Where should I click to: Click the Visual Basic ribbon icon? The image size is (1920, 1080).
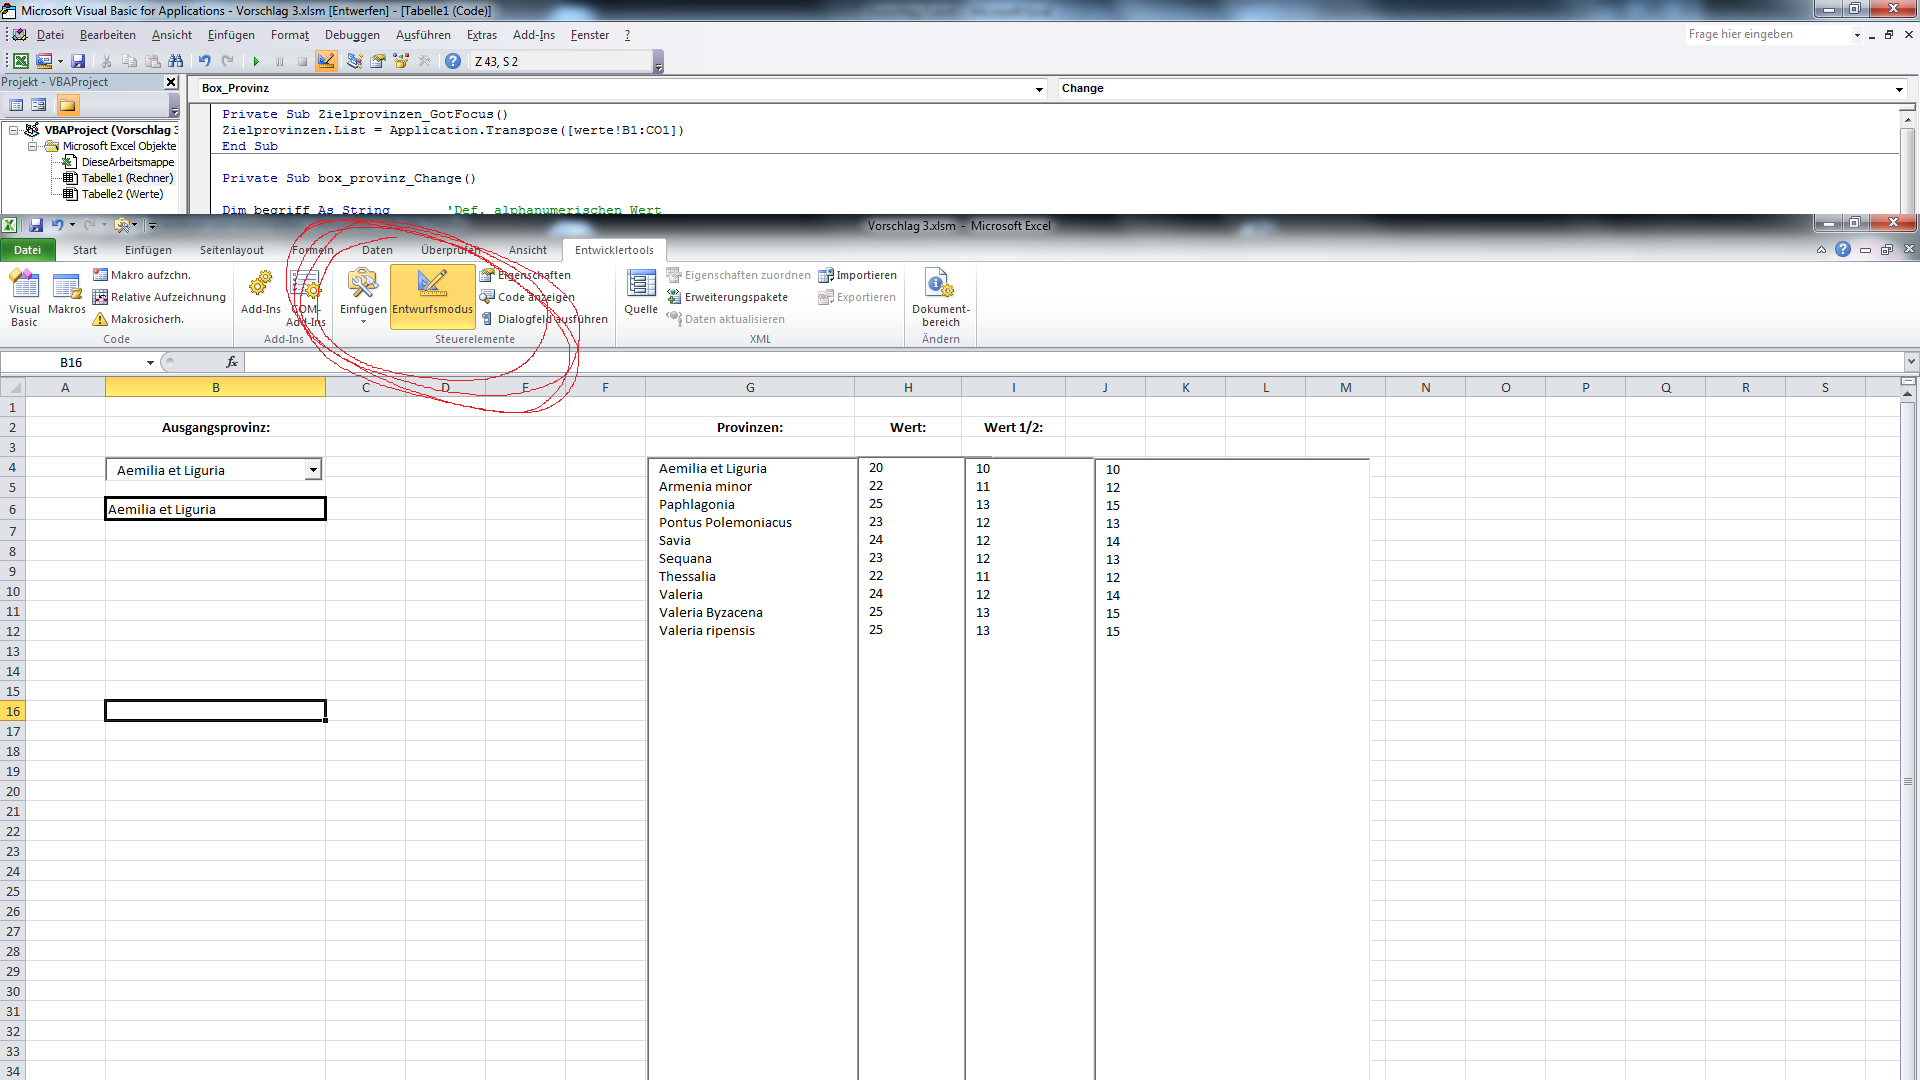coord(24,297)
